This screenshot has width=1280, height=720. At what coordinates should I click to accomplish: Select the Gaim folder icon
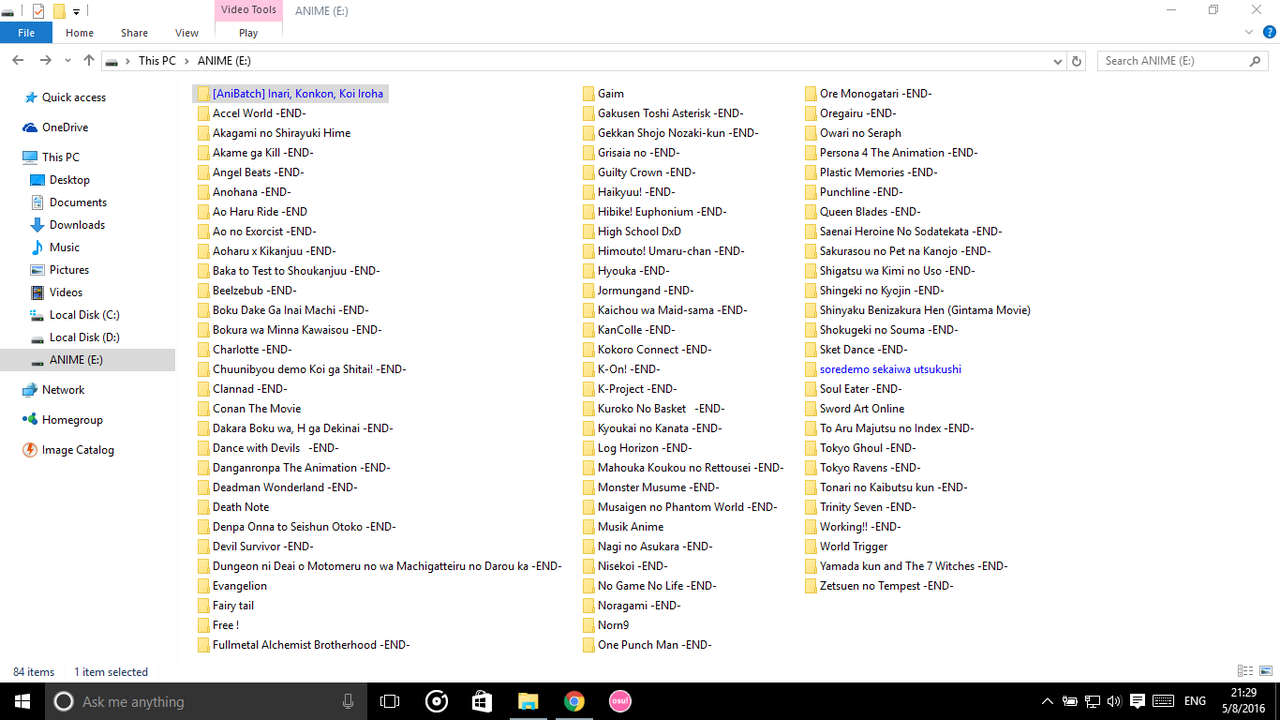[589, 94]
